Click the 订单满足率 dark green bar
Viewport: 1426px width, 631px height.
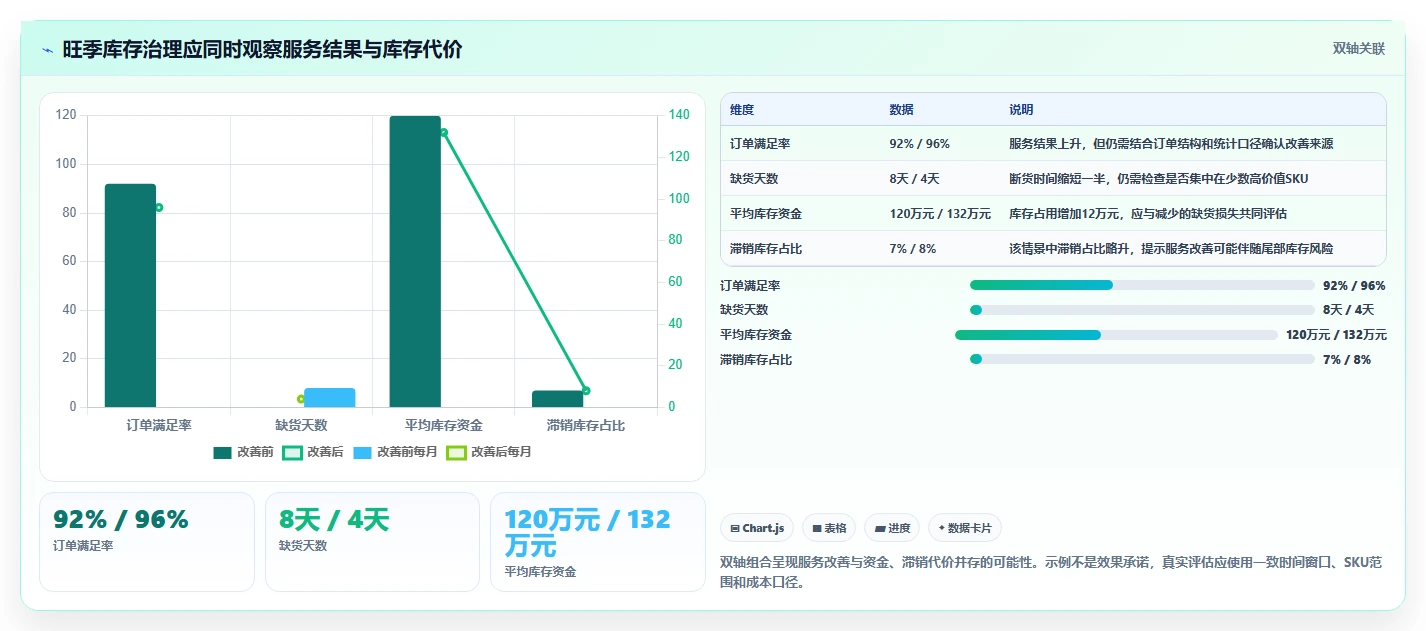click(130, 295)
